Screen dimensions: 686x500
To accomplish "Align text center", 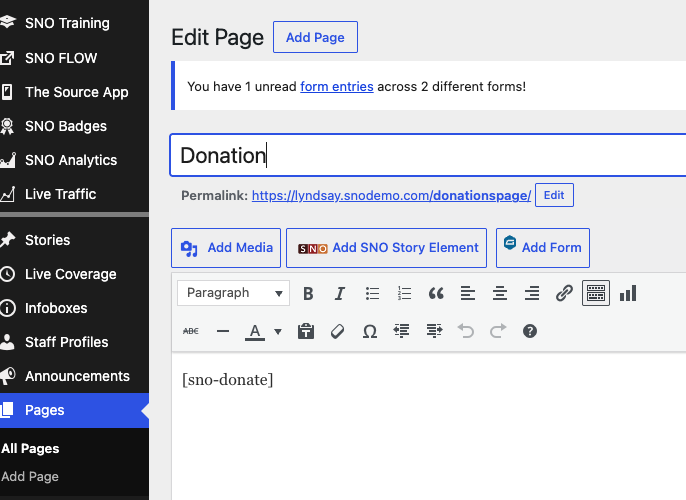I will 500,293.
